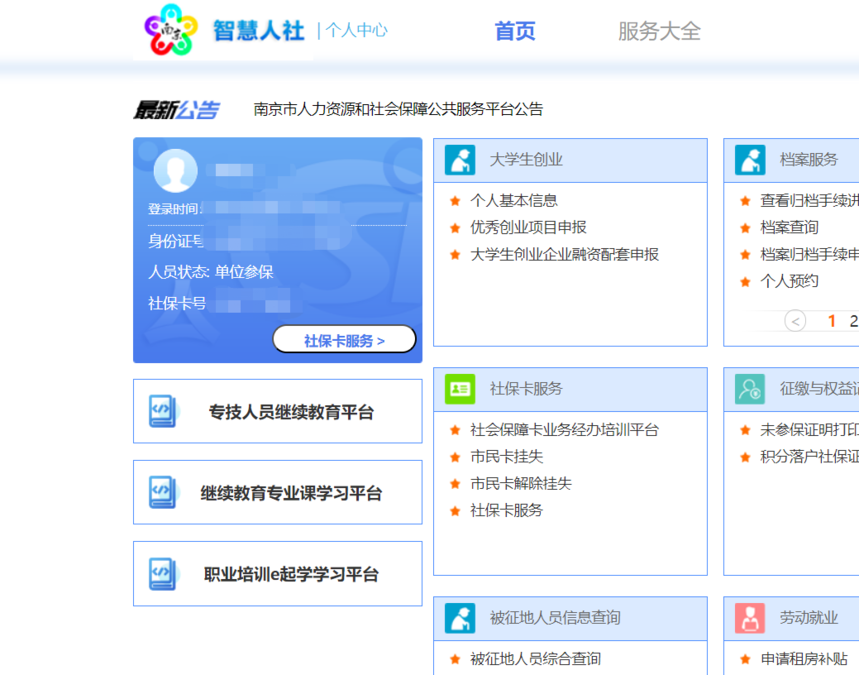Go to the 首页 tab
Viewport: 859px width, 675px height.
tap(515, 31)
